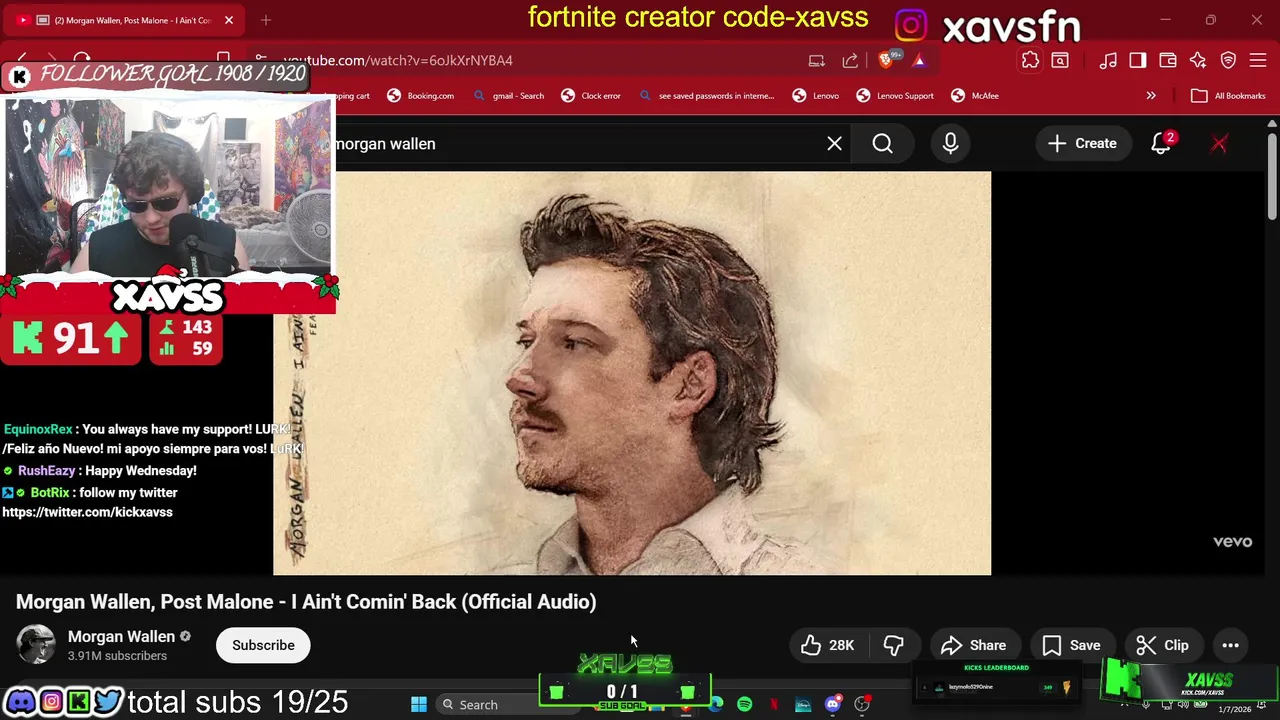The width and height of the screenshot is (1280, 720).
Task: Like the video with 28K likes
Action: [x=828, y=645]
